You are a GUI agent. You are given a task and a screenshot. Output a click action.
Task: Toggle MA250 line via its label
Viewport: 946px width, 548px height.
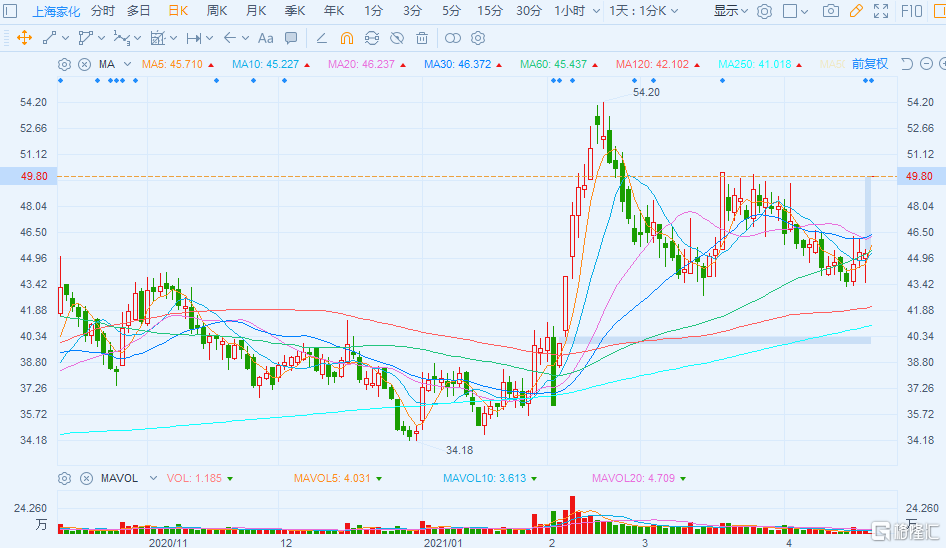click(755, 64)
